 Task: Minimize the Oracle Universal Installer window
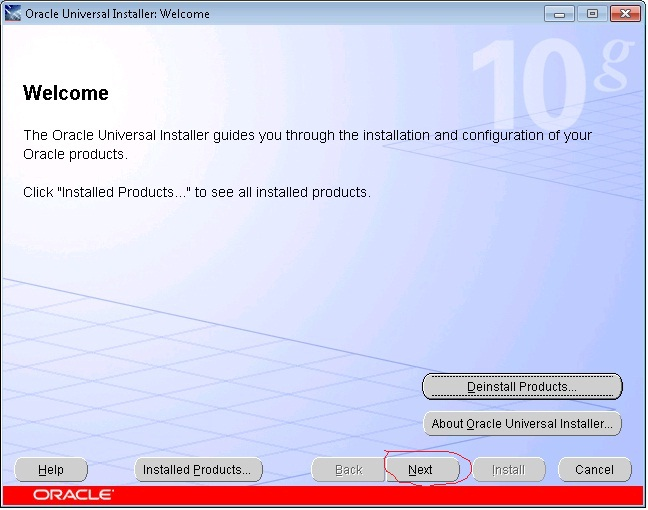[x=559, y=14]
